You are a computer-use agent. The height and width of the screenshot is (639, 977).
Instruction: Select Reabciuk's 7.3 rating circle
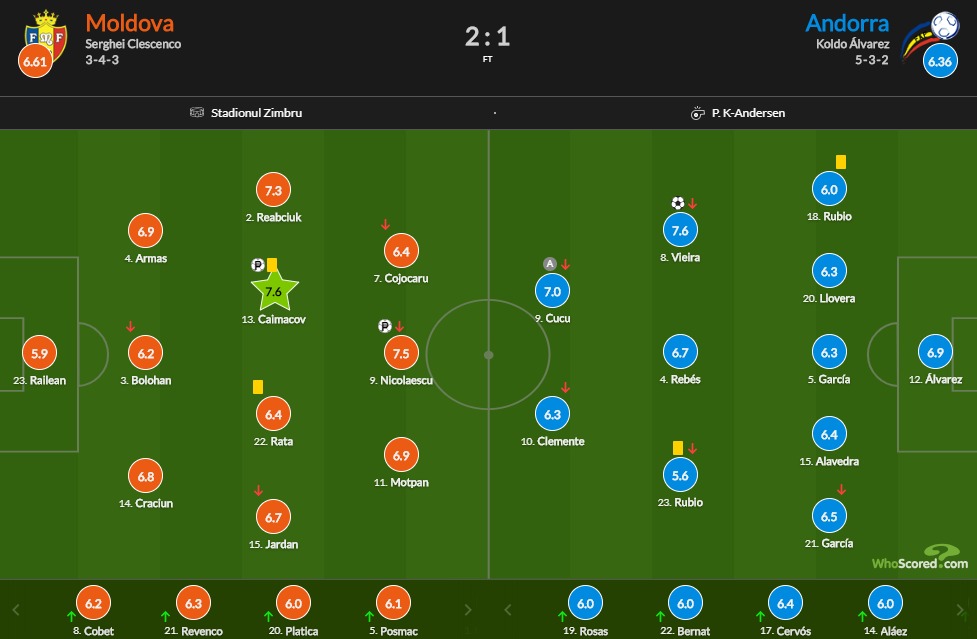[x=274, y=190]
